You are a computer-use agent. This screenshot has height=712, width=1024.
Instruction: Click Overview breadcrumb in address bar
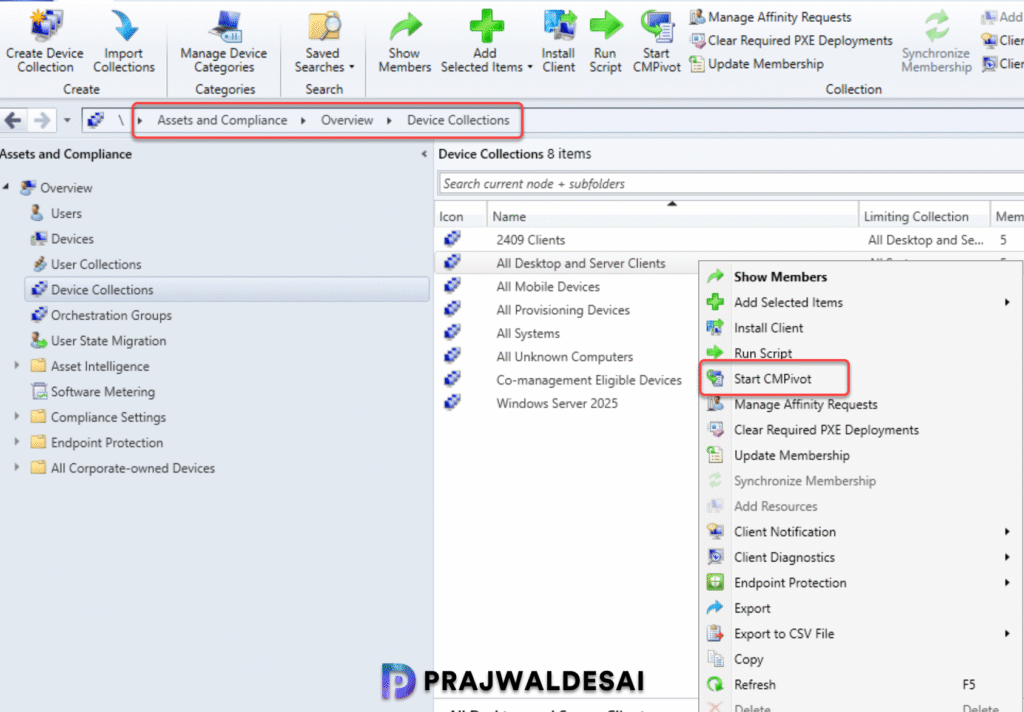click(x=347, y=120)
